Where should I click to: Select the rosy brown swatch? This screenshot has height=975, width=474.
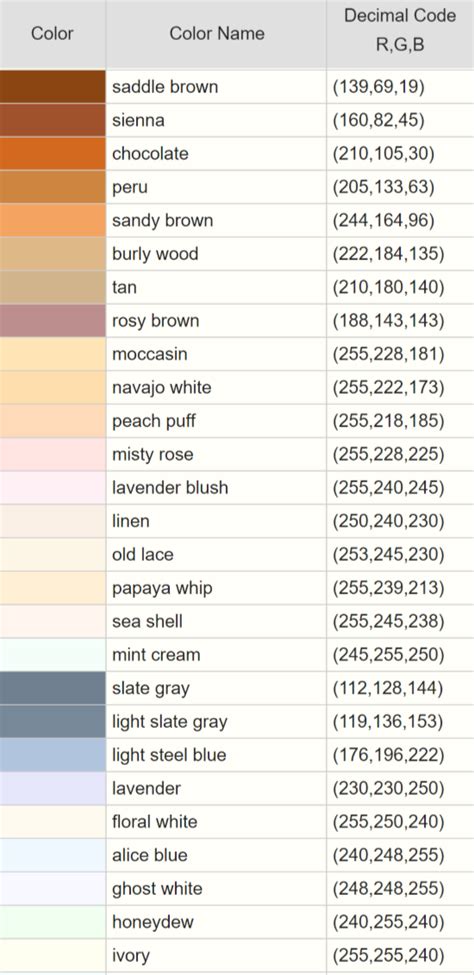pyautogui.click(x=52, y=321)
